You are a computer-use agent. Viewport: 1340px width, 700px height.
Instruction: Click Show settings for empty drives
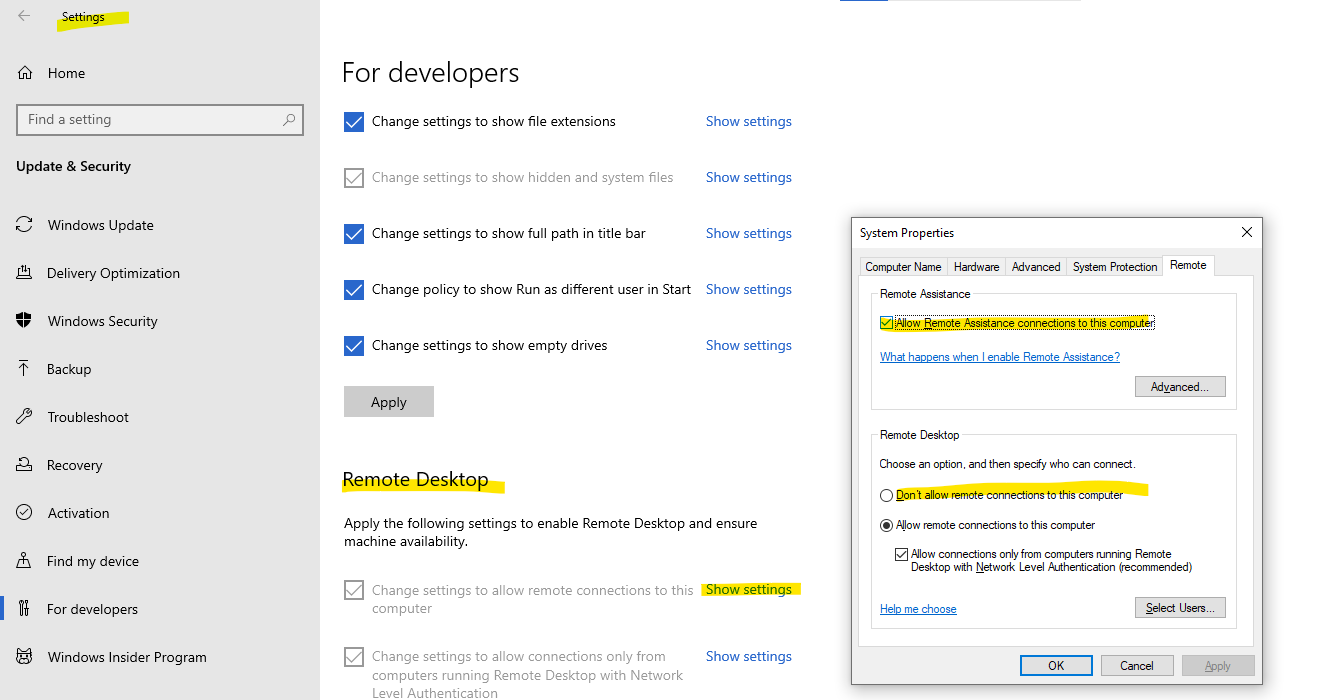pos(748,345)
